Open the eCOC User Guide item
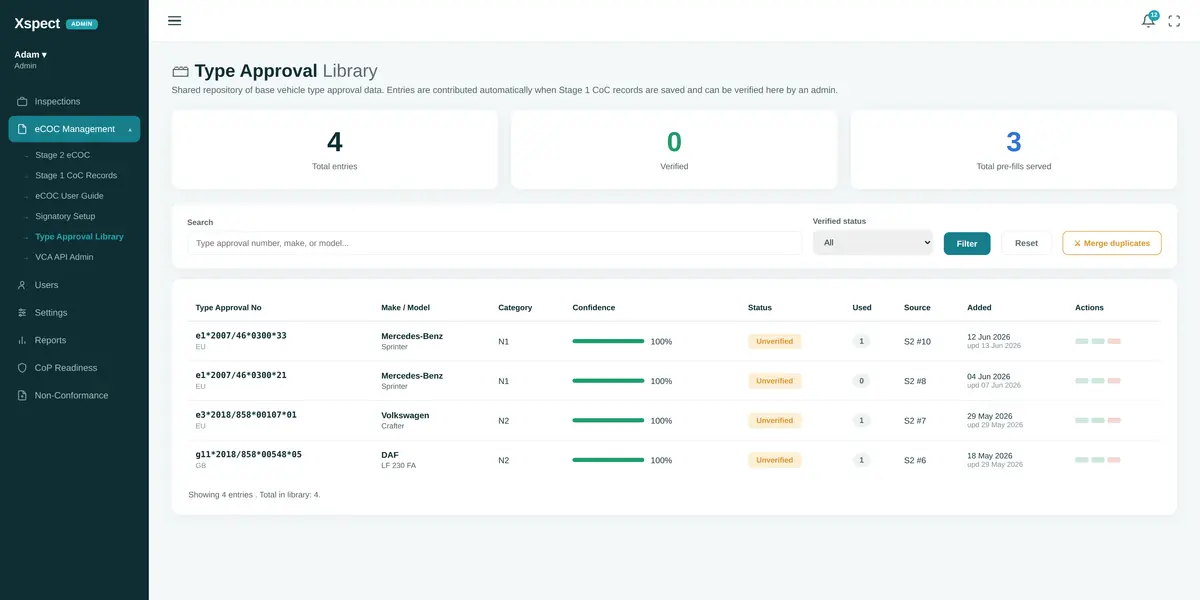The image size is (1200, 600). click(x=69, y=196)
